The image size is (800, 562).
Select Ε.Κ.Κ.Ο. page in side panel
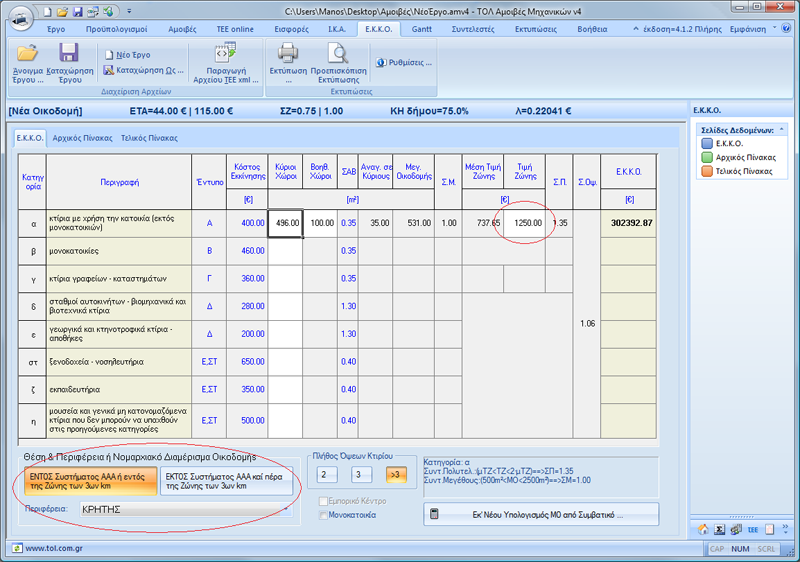pyautogui.click(x=730, y=143)
